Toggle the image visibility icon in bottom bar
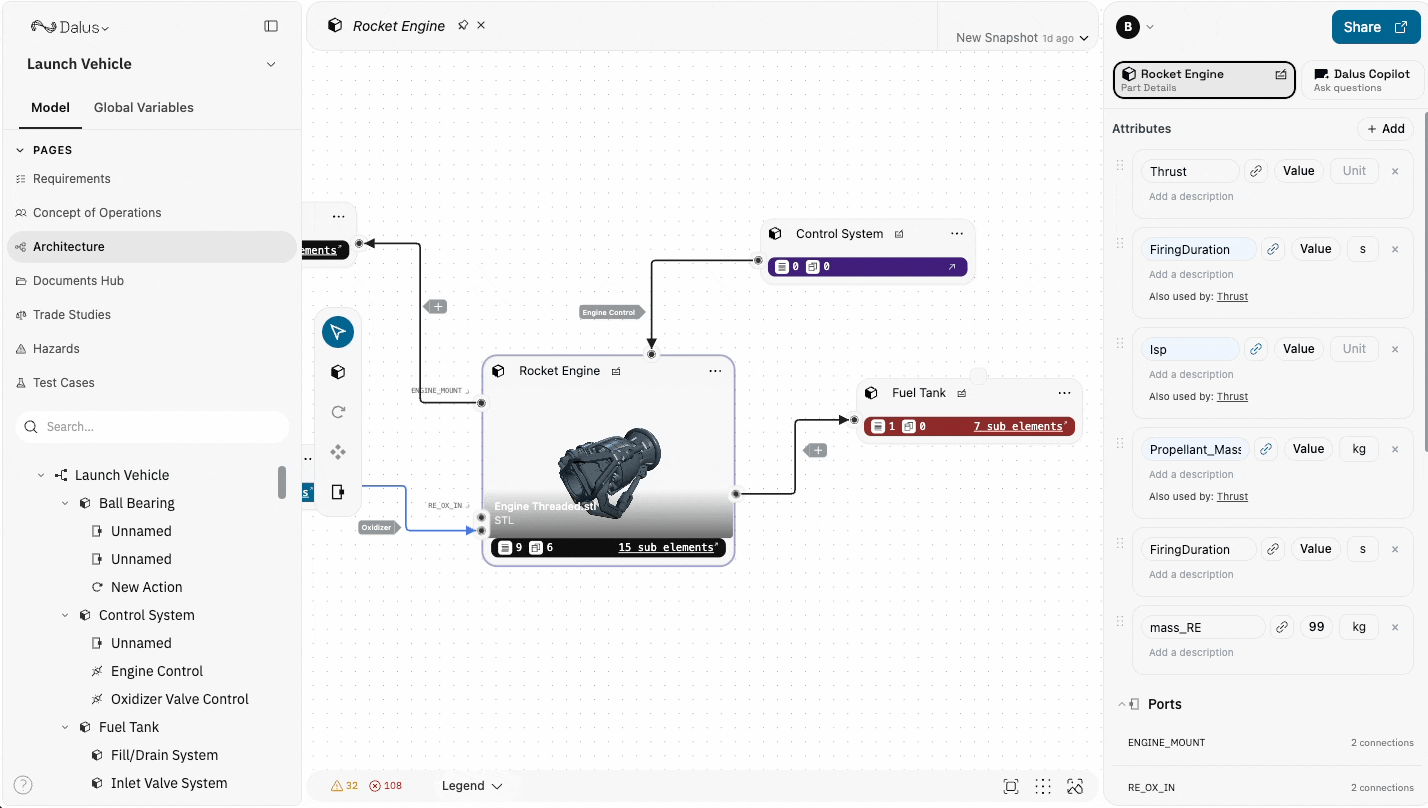 pos(1075,786)
